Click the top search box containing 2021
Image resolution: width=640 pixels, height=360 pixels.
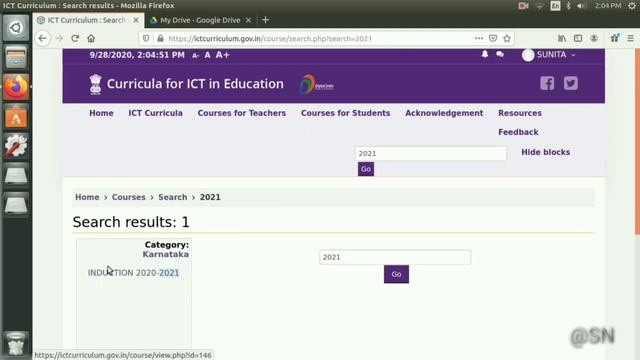(x=431, y=153)
